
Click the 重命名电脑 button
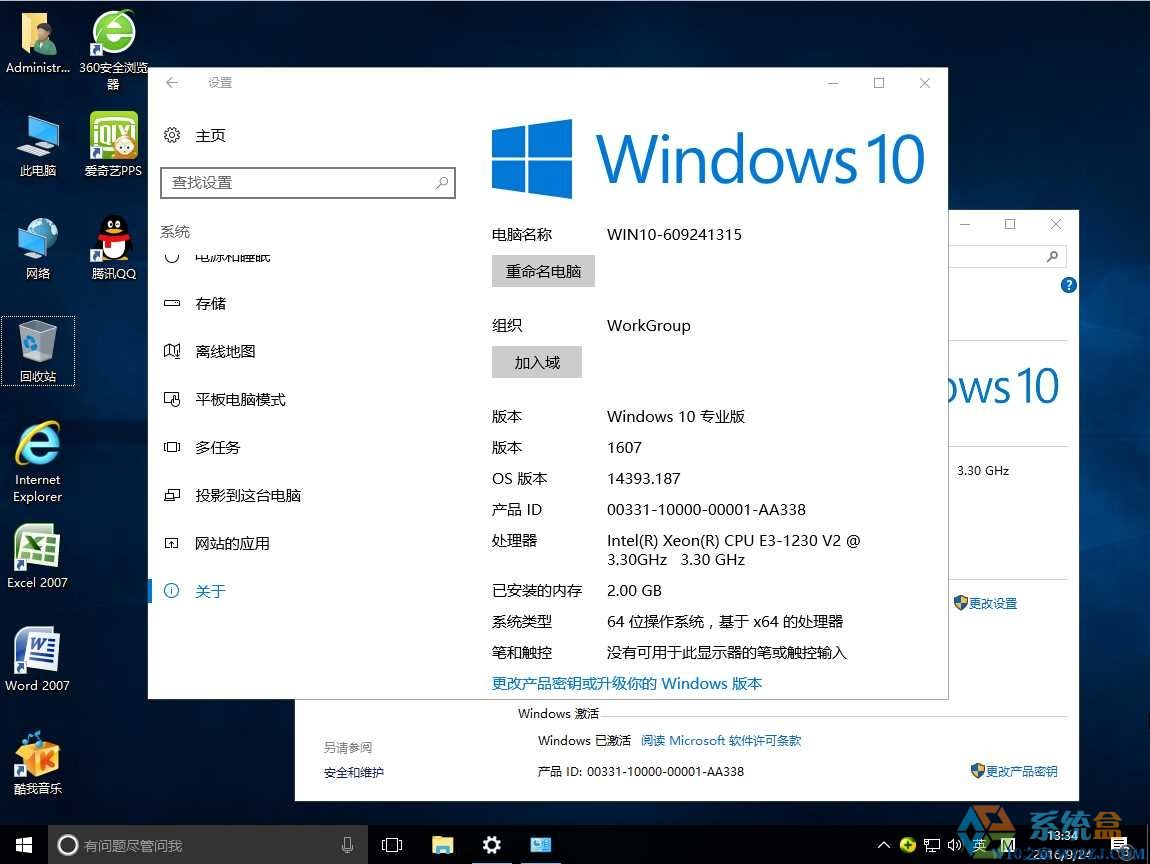point(543,271)
